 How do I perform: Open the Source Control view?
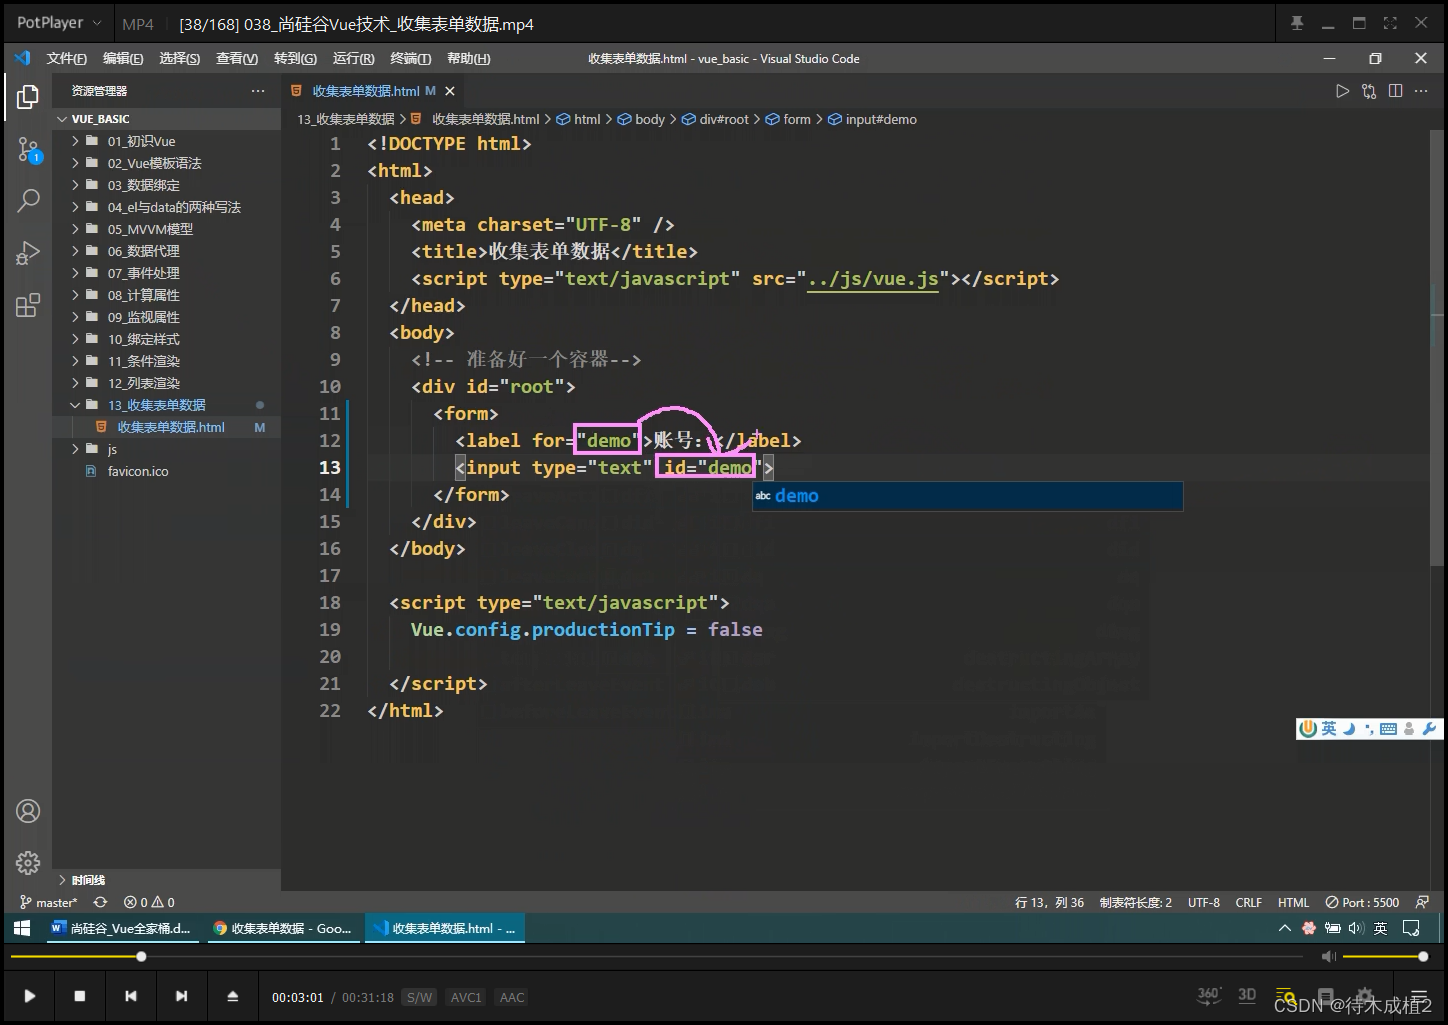click(28, 150)
